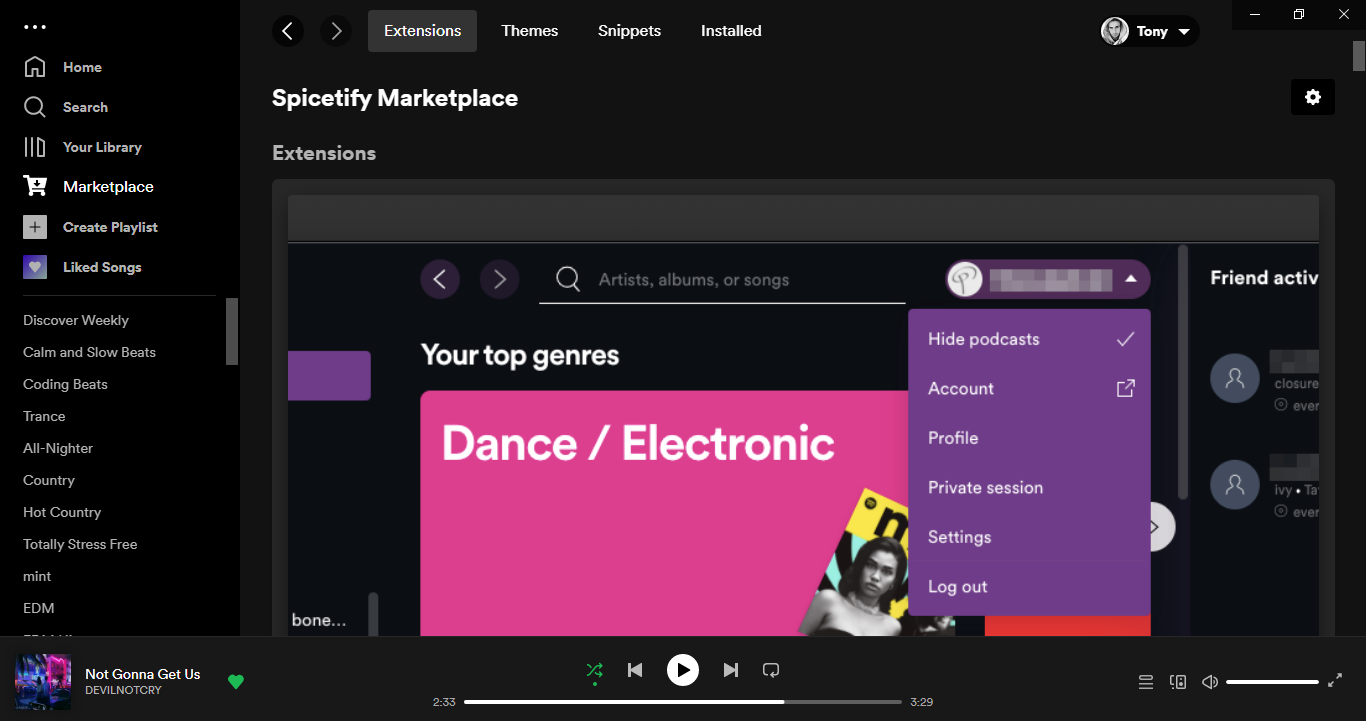Screen dimensions: 1366x721
Task: Adjust the volume slider
Action: point(1272,682)
